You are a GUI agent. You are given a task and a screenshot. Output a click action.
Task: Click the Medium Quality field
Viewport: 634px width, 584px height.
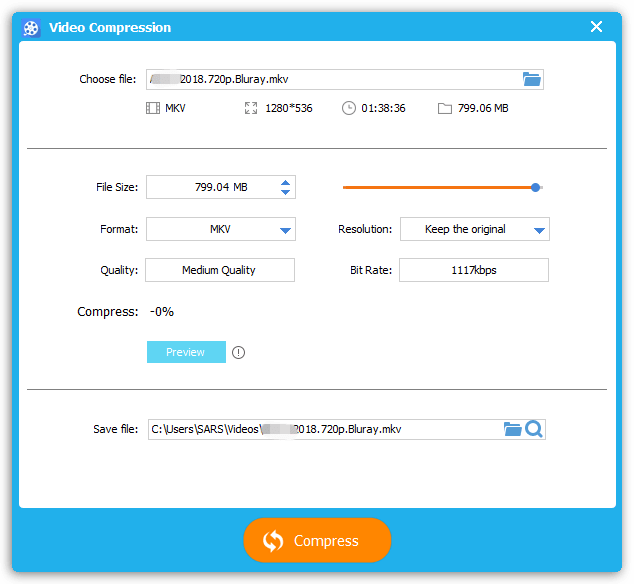(220, 270)
